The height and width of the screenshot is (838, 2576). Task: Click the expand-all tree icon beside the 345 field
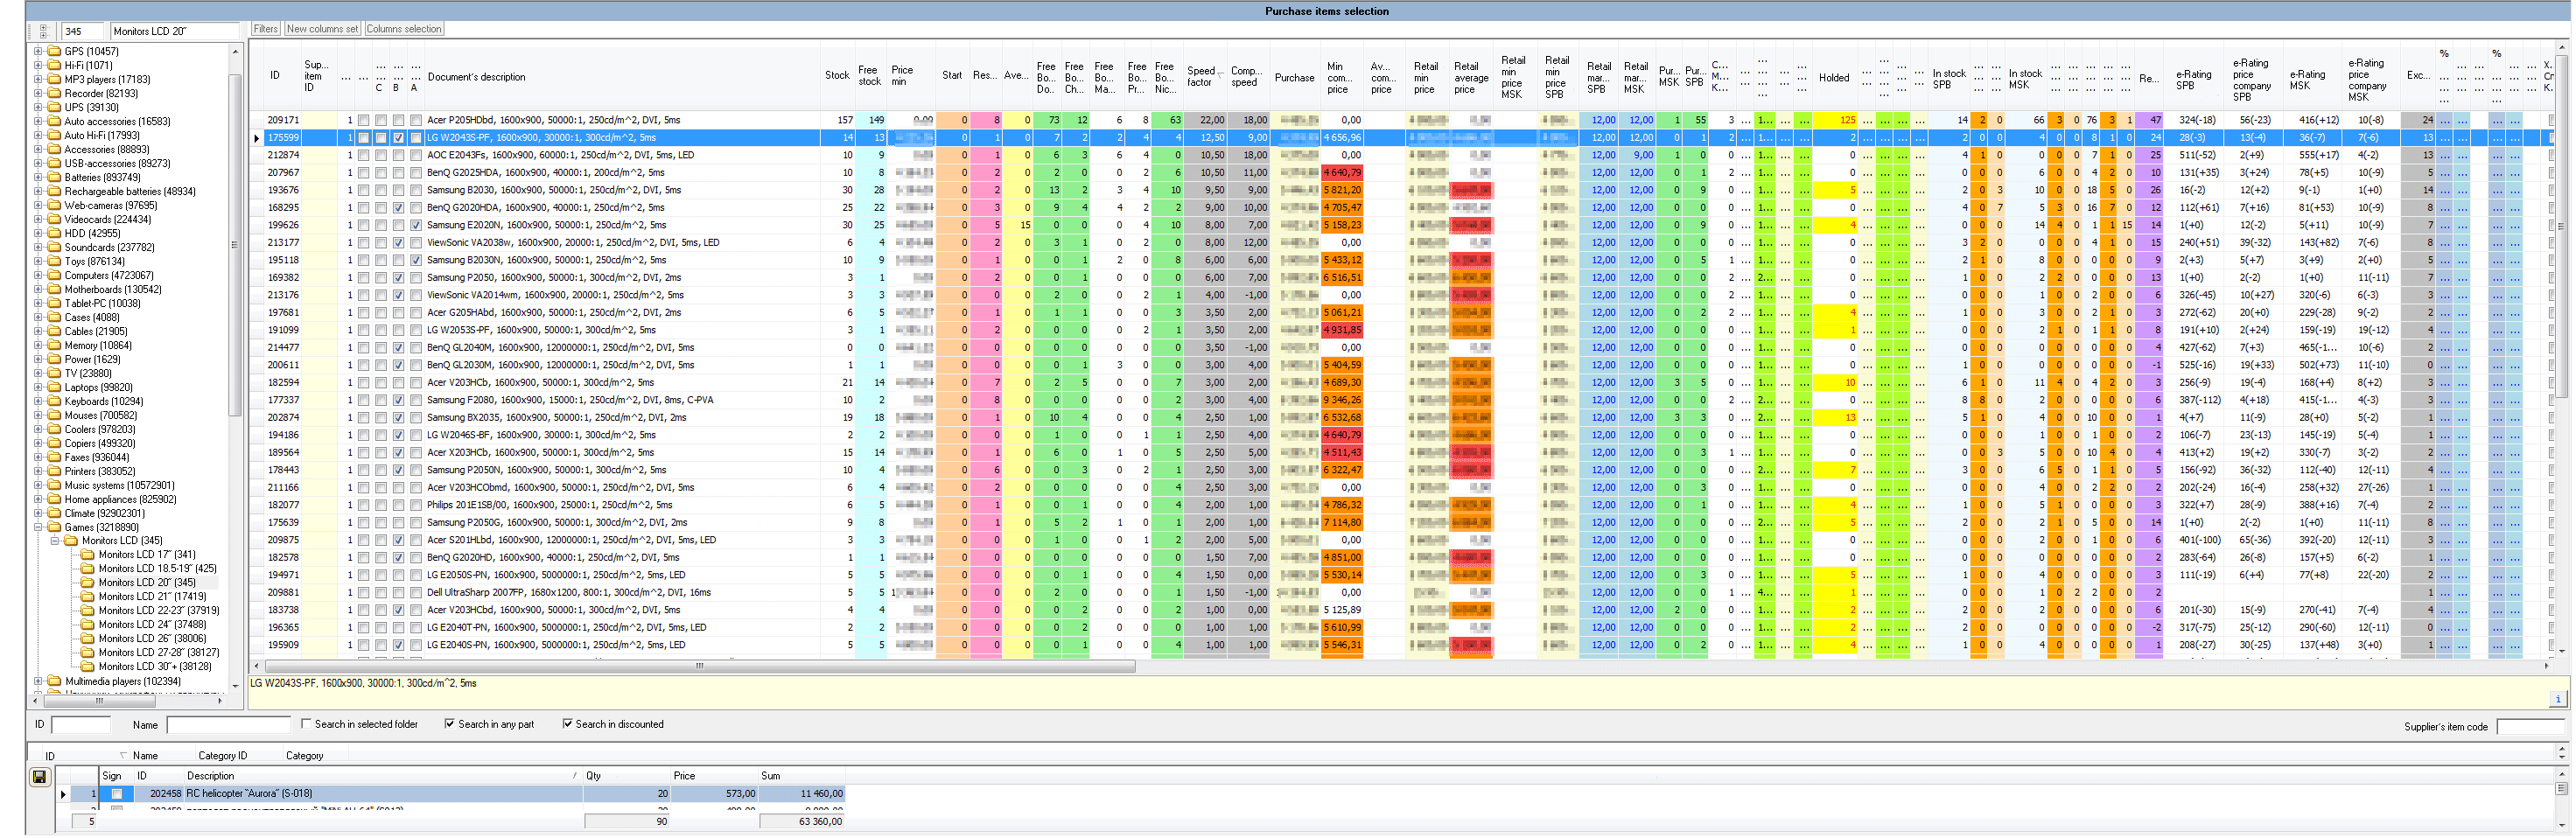pyautogui.click(x=43, y=31)
